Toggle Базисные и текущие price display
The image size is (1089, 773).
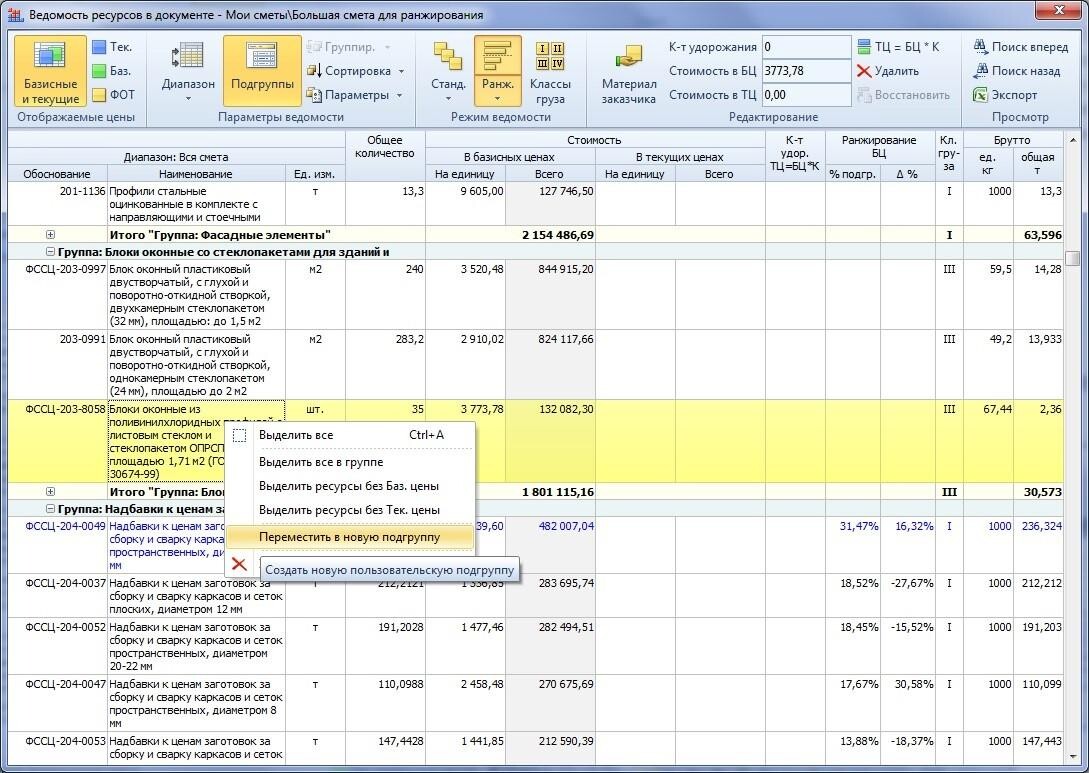pyautogui.click(x=50, y=72)
